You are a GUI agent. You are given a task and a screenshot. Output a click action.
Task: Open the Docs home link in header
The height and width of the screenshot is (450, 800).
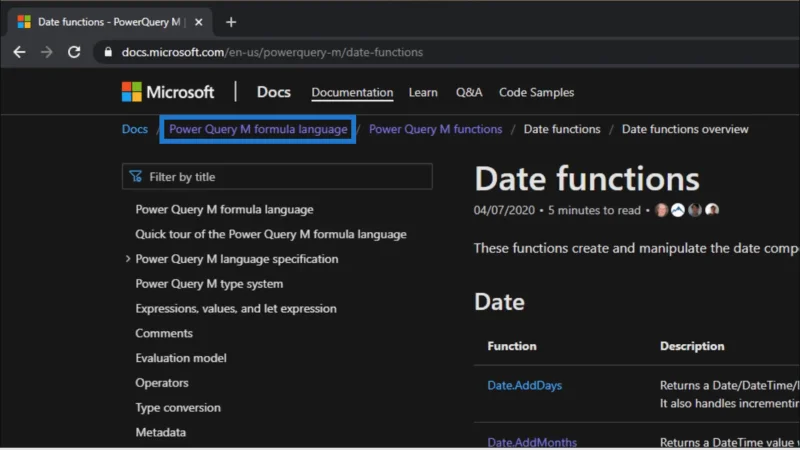click(273, 92)
